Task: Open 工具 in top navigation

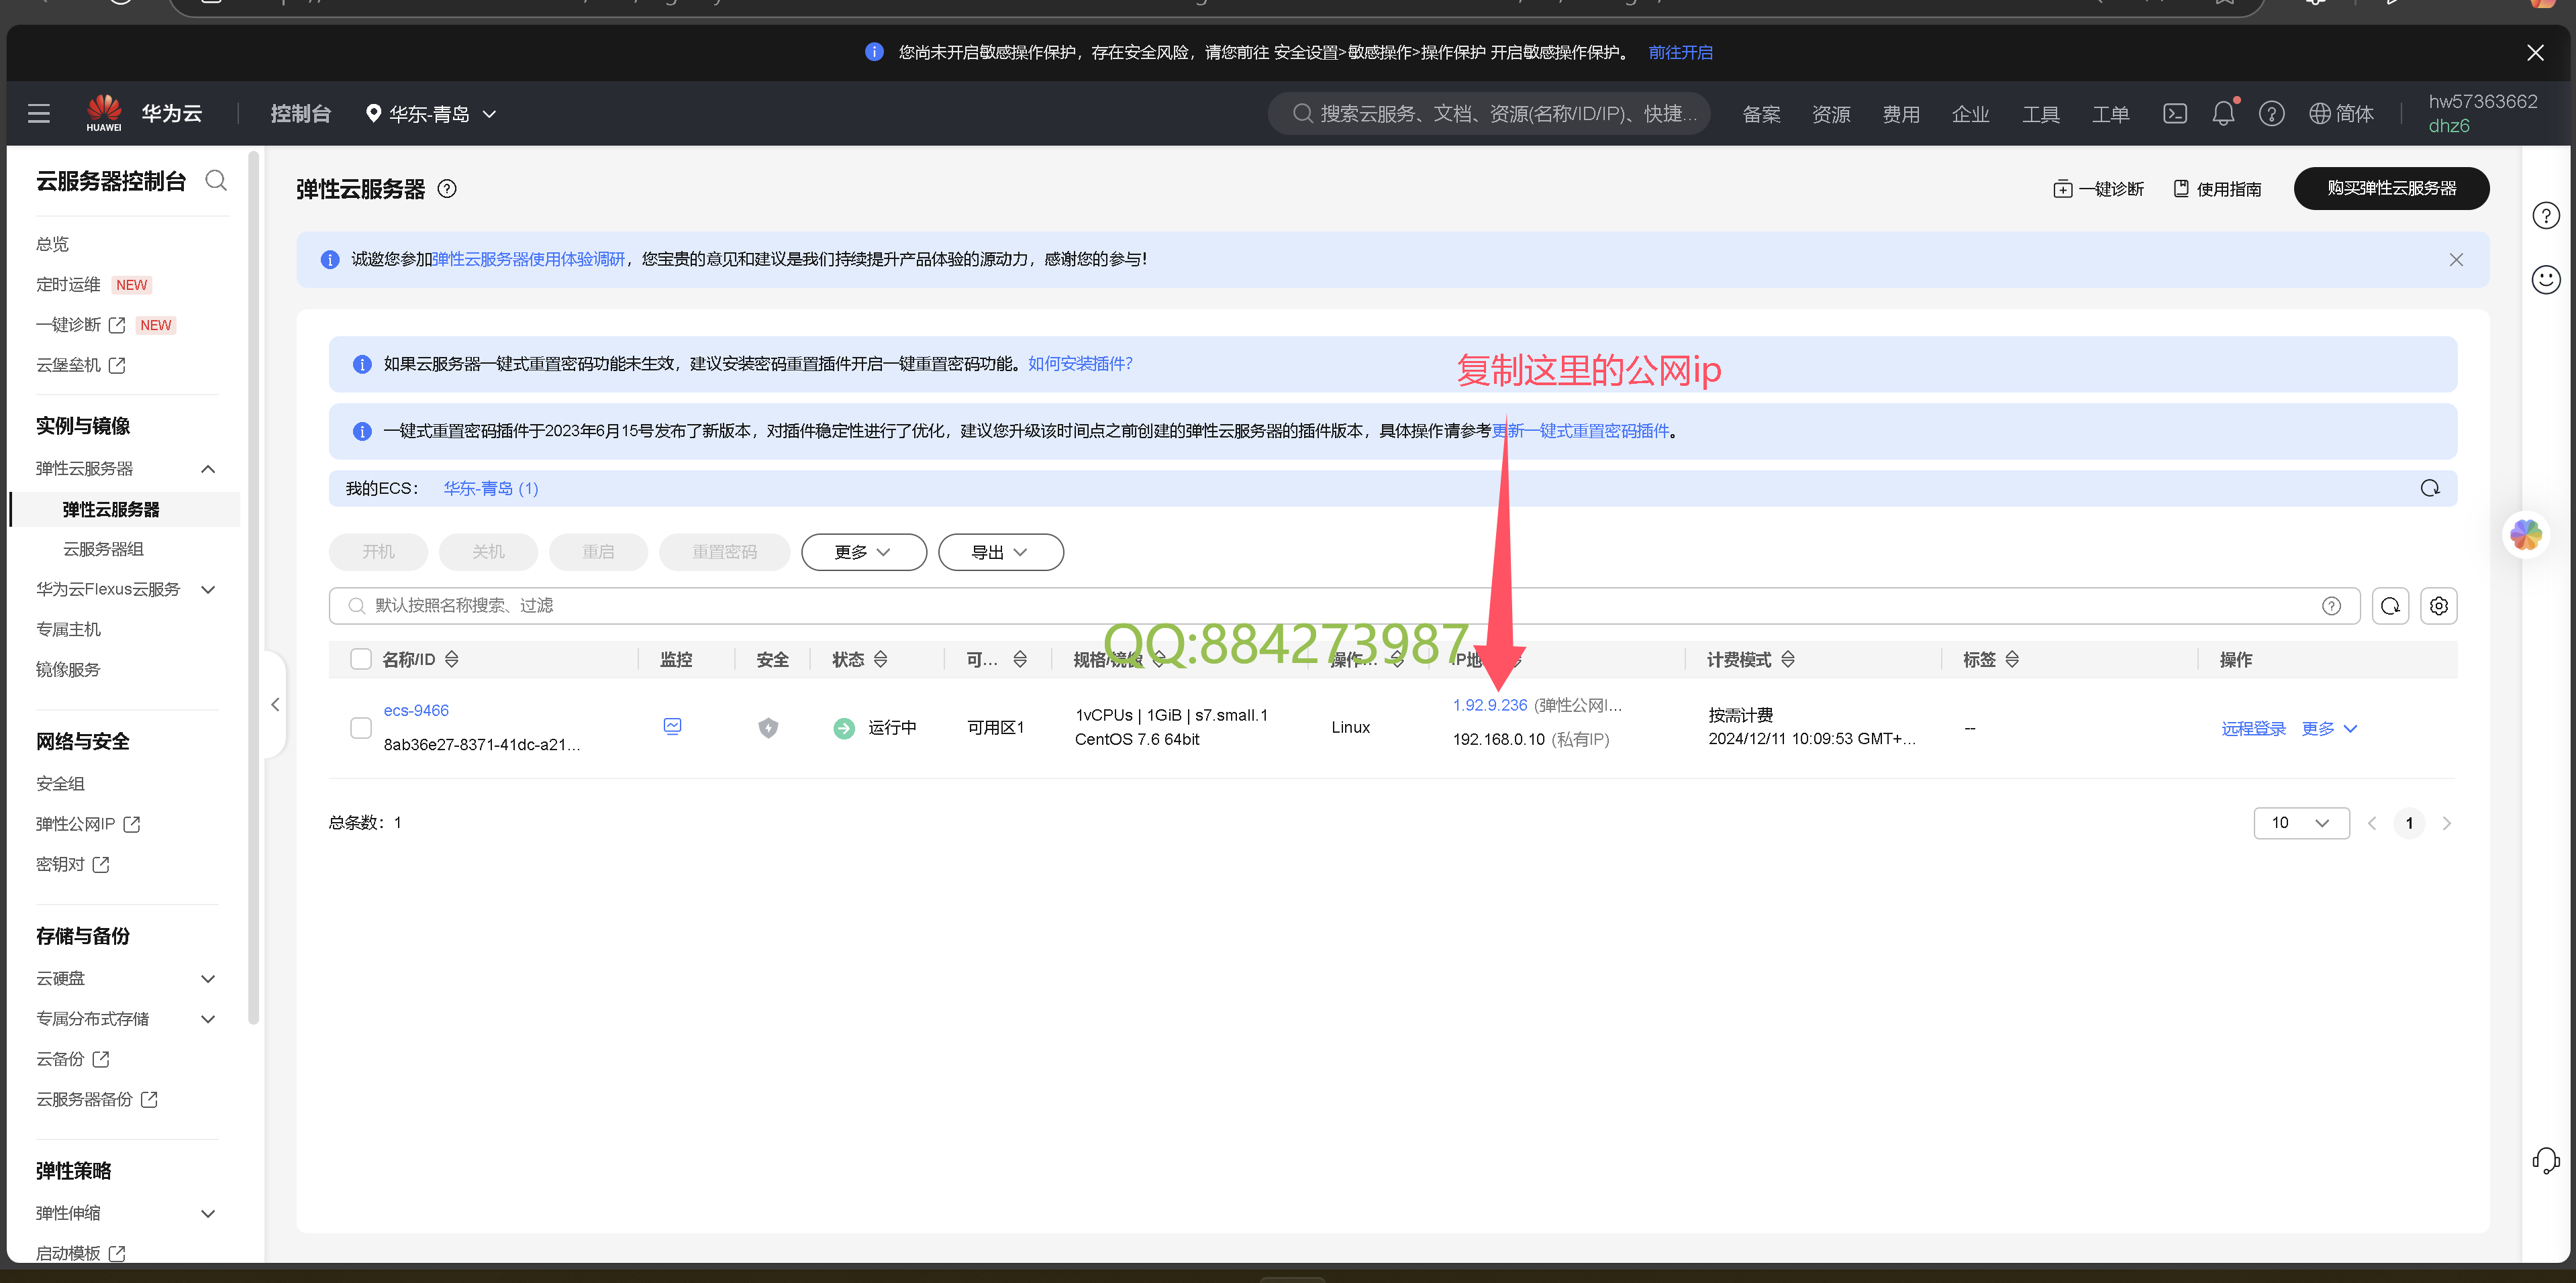Action: (2040, 114)
